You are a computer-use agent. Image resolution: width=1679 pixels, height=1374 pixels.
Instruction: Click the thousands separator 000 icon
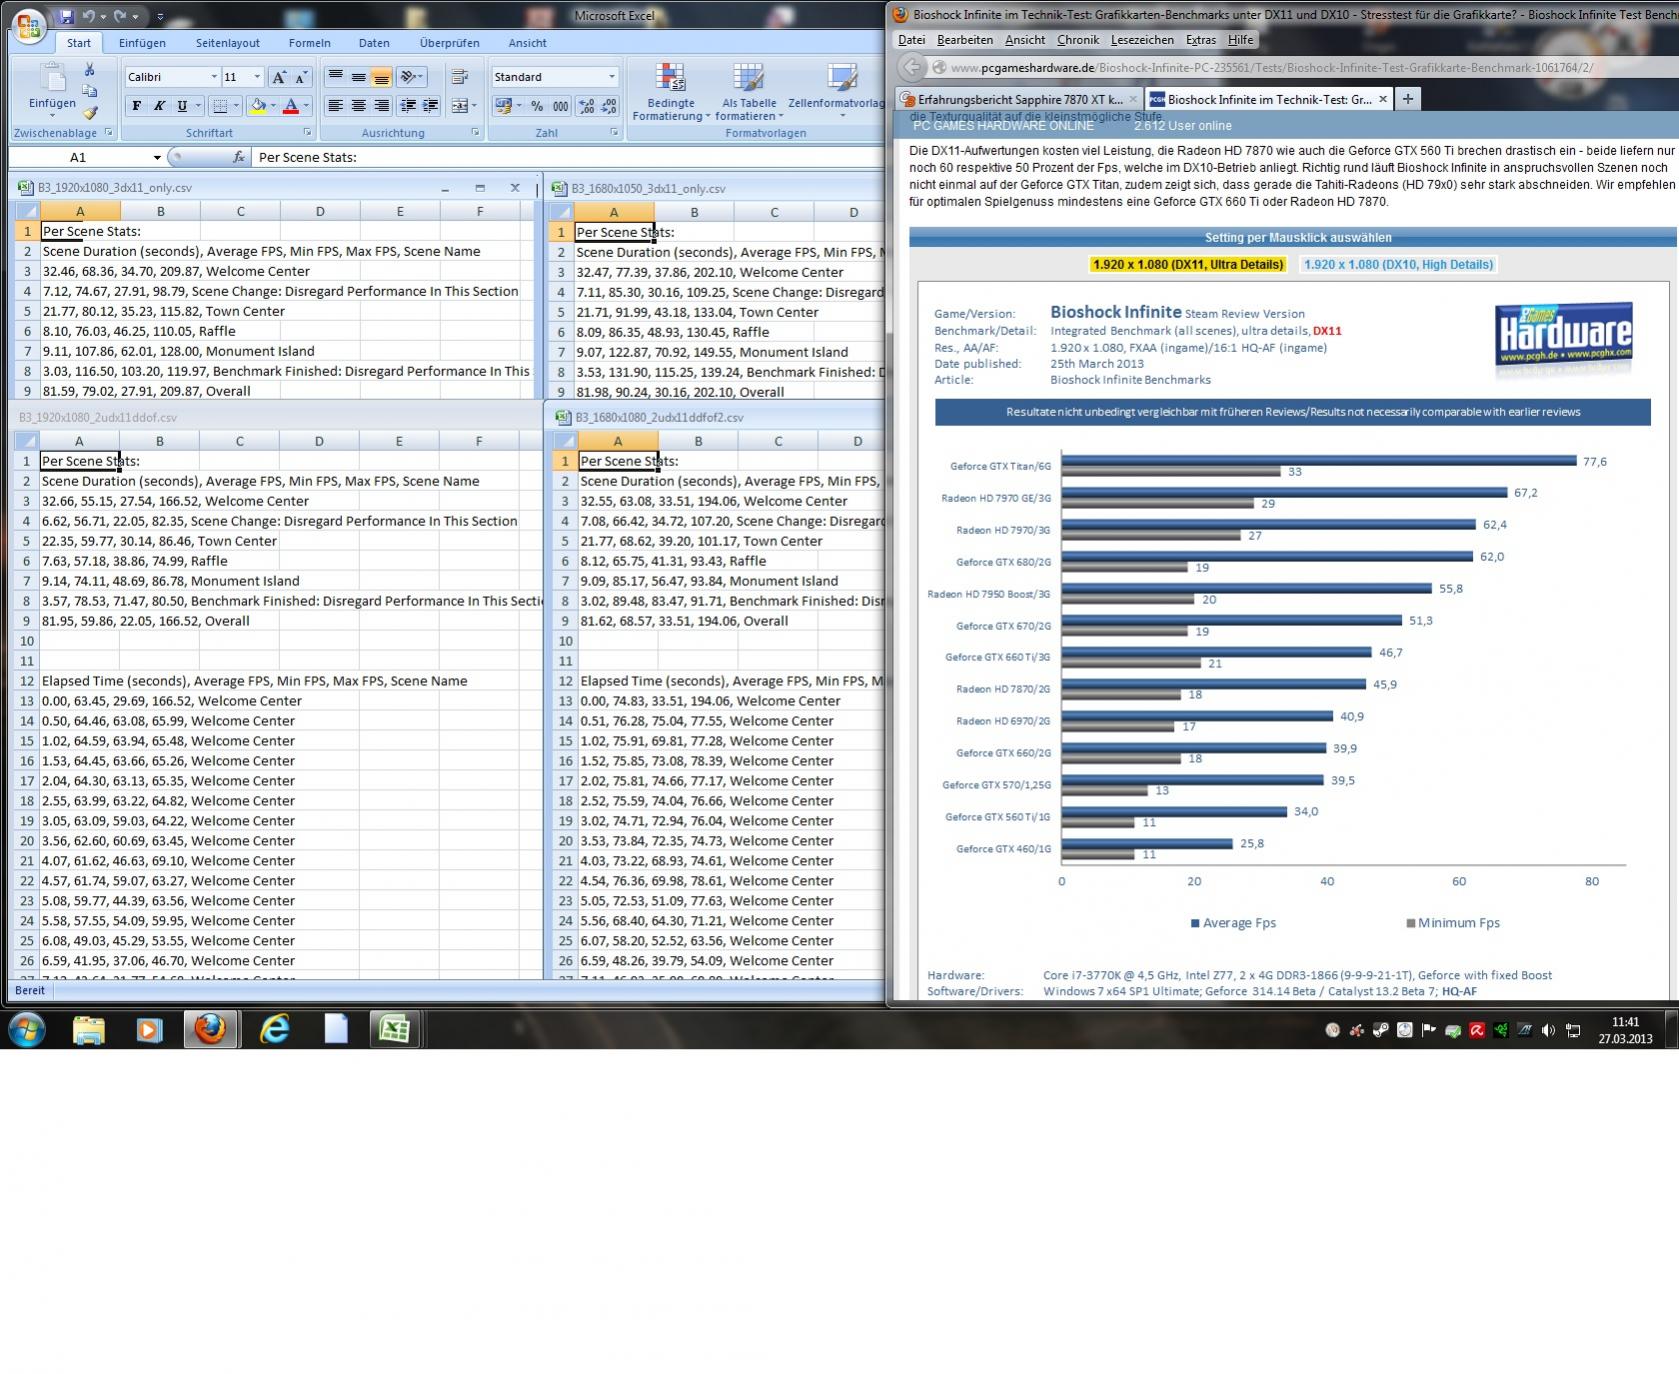coord(560,106)
